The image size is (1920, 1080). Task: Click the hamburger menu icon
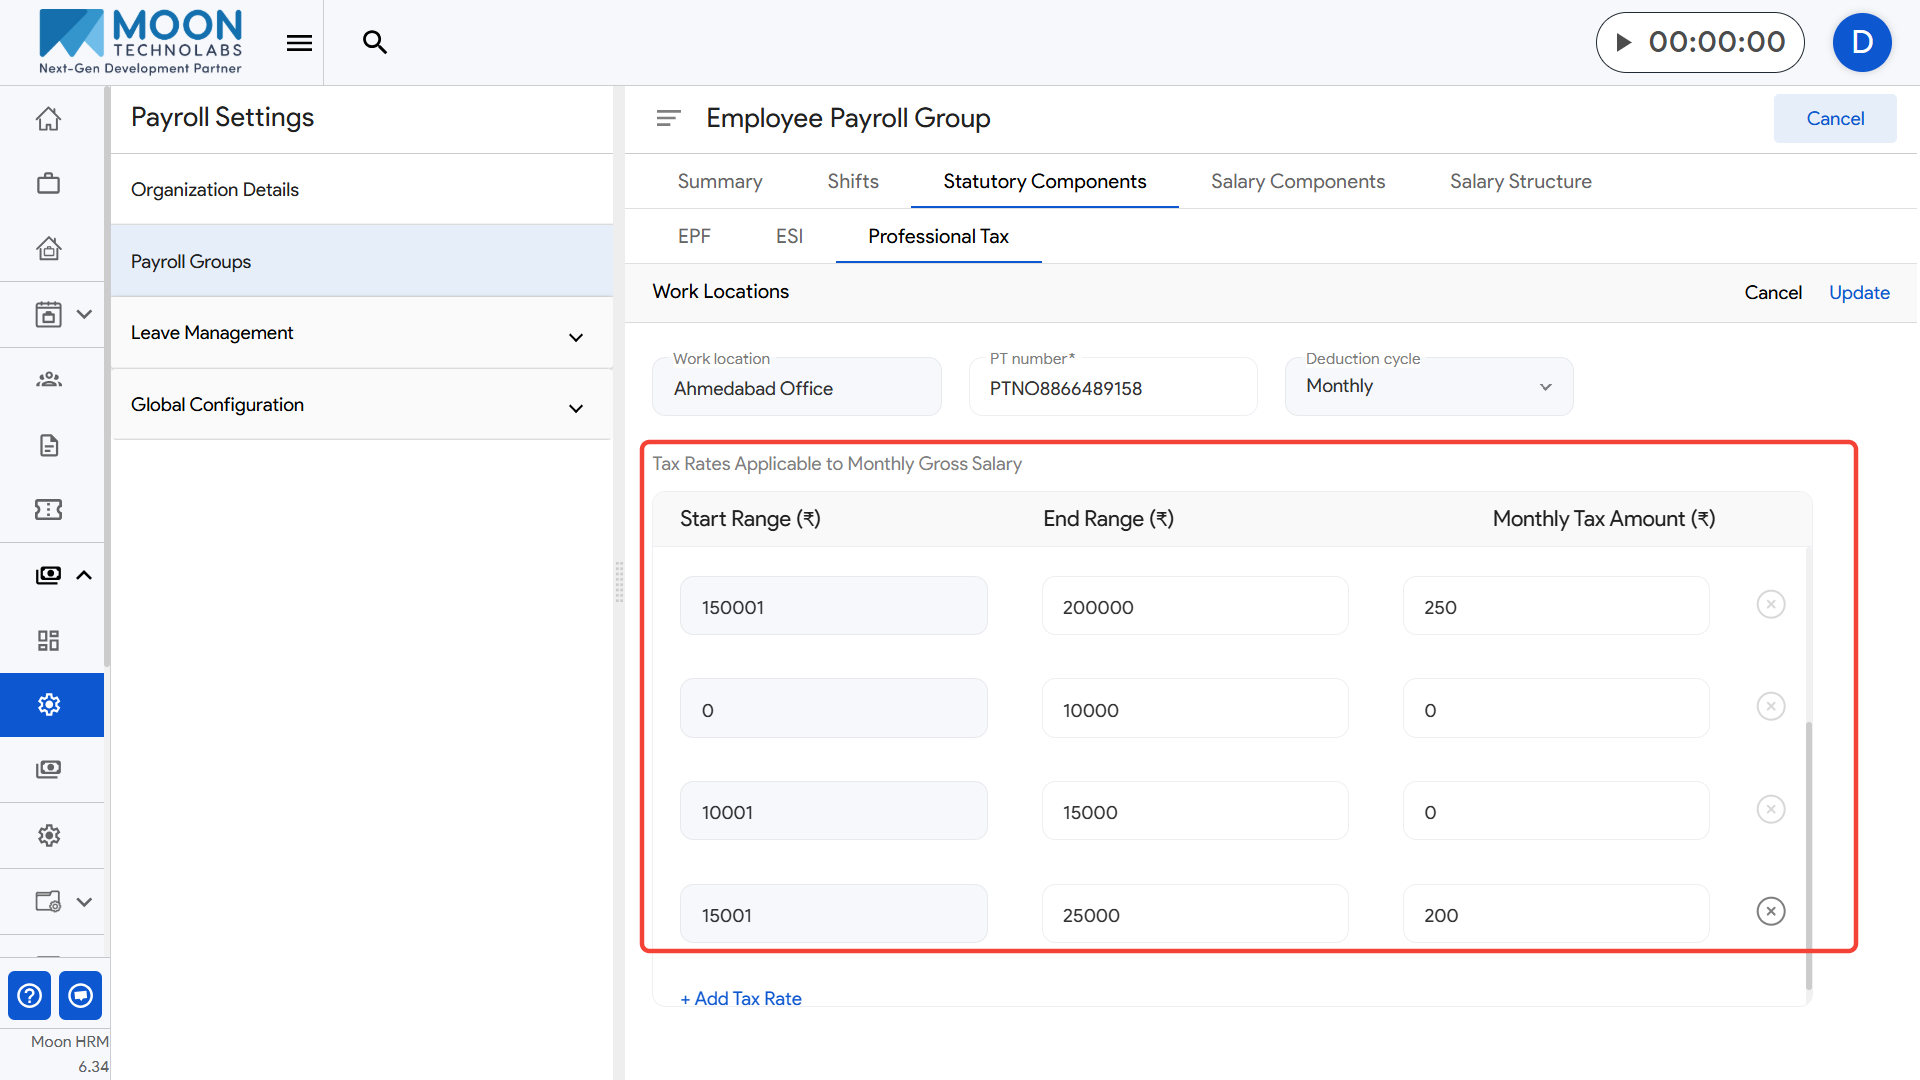click(299, 42)
